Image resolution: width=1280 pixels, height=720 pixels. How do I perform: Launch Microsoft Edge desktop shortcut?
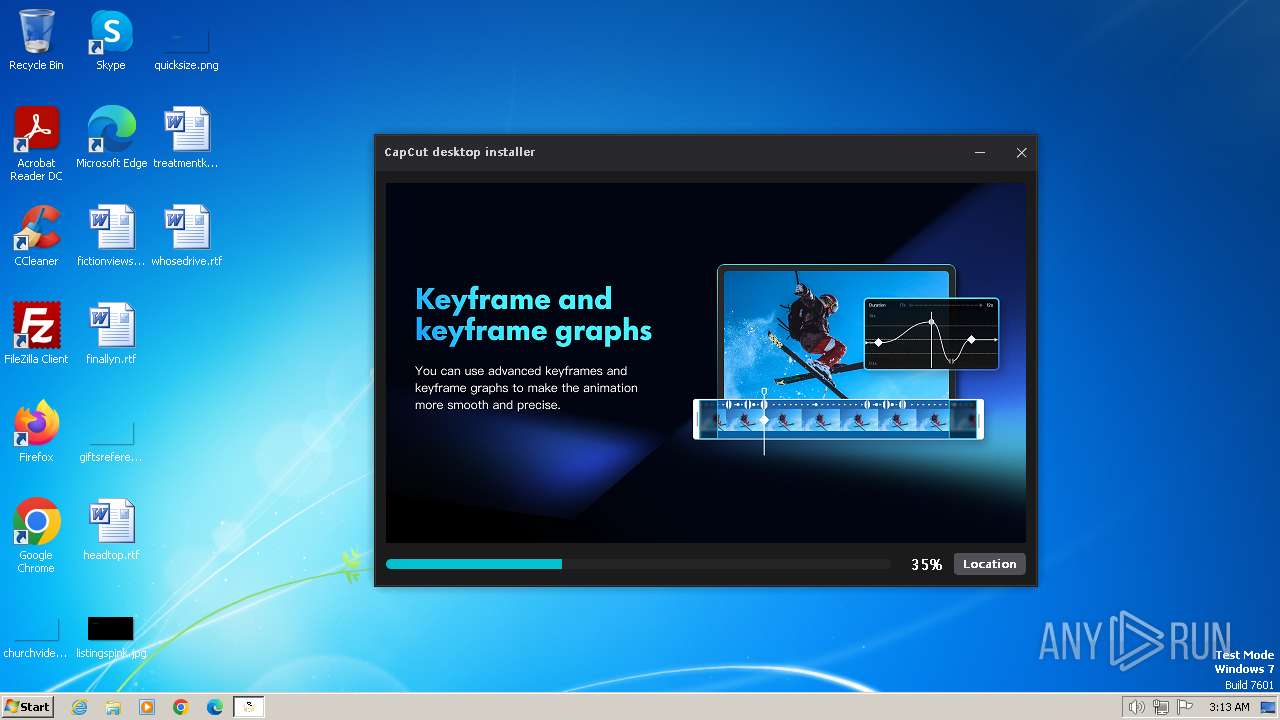[111, 137]
